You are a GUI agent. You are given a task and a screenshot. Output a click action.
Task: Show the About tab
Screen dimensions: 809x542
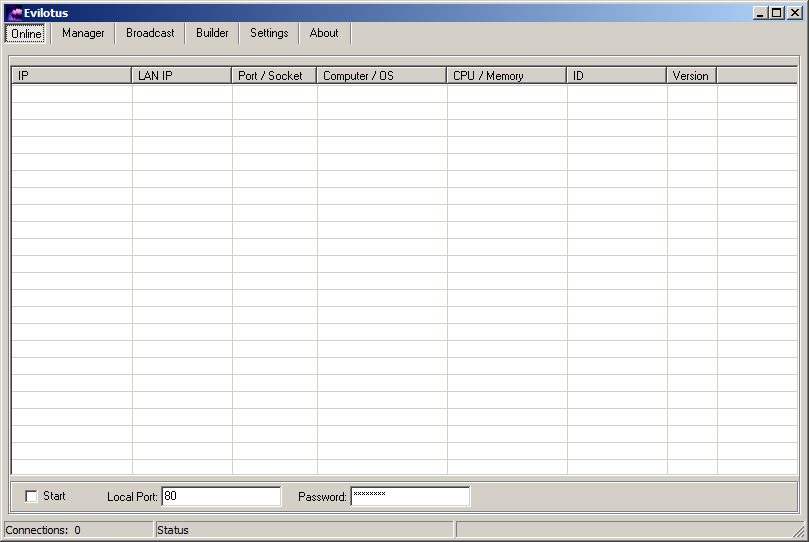pos(324,33)
